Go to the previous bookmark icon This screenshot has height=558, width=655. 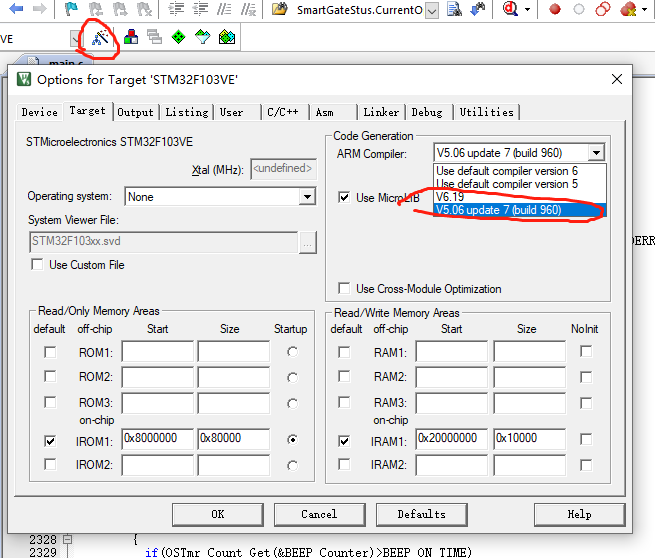pyautogui.click(x=96, y=9)
